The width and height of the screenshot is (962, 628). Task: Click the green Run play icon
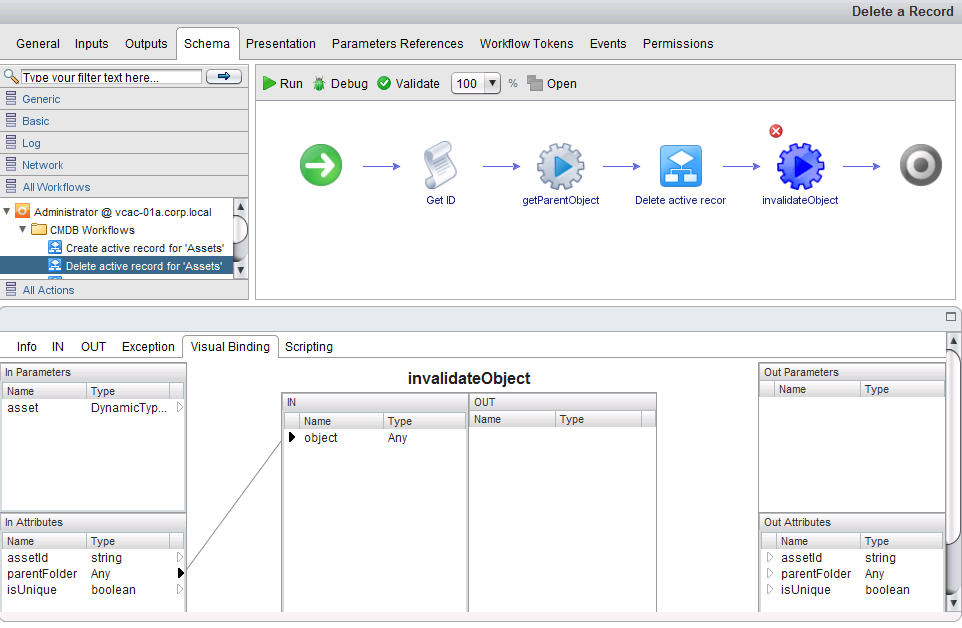tap(269, 83)
